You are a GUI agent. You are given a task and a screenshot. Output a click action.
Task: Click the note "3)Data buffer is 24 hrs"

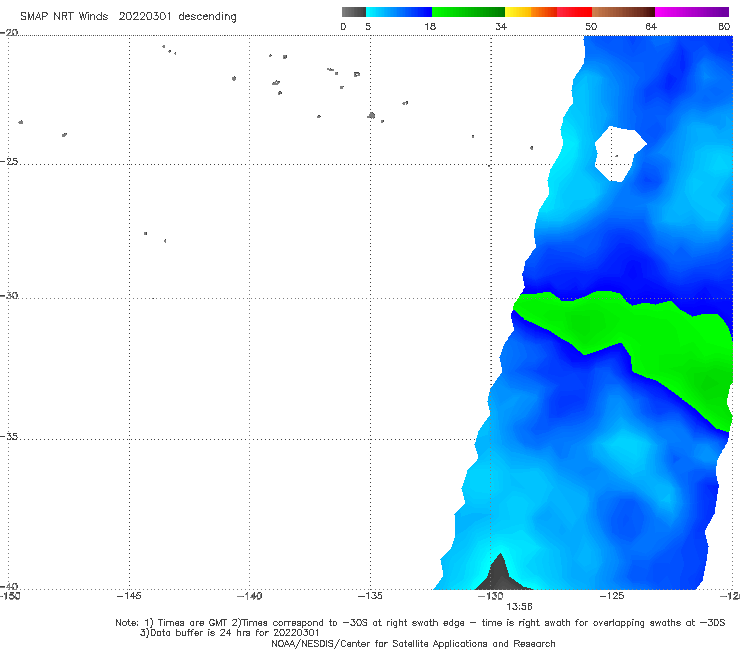coord(230,633)
